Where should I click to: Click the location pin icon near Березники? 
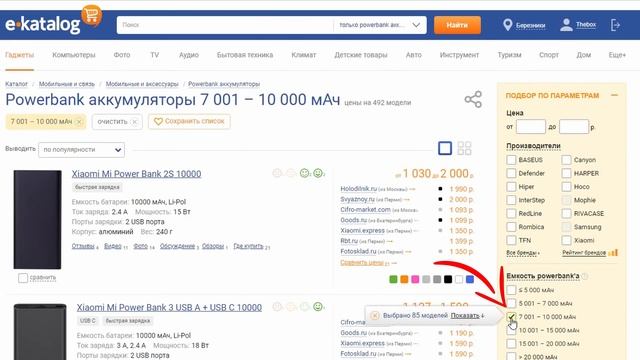(507, 25)
